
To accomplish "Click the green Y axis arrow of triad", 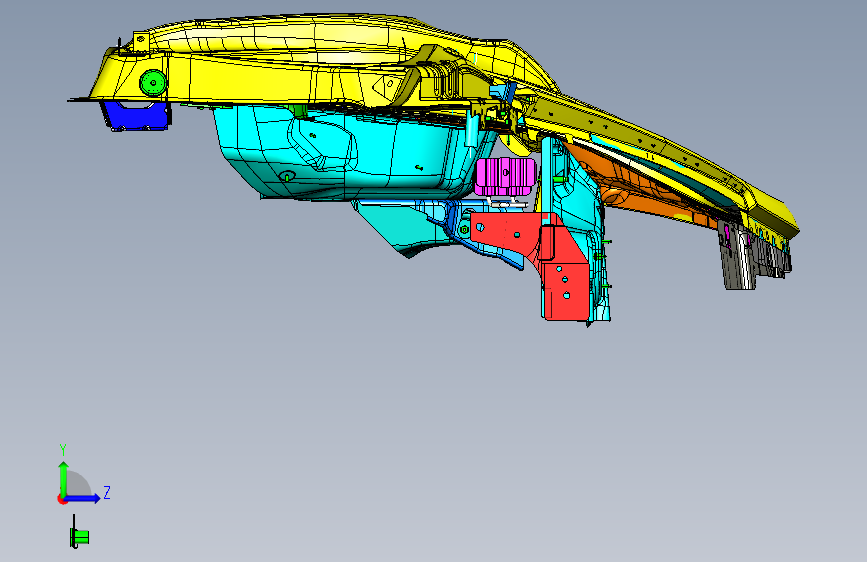I will pyautogui.click(x=63, y=478).
